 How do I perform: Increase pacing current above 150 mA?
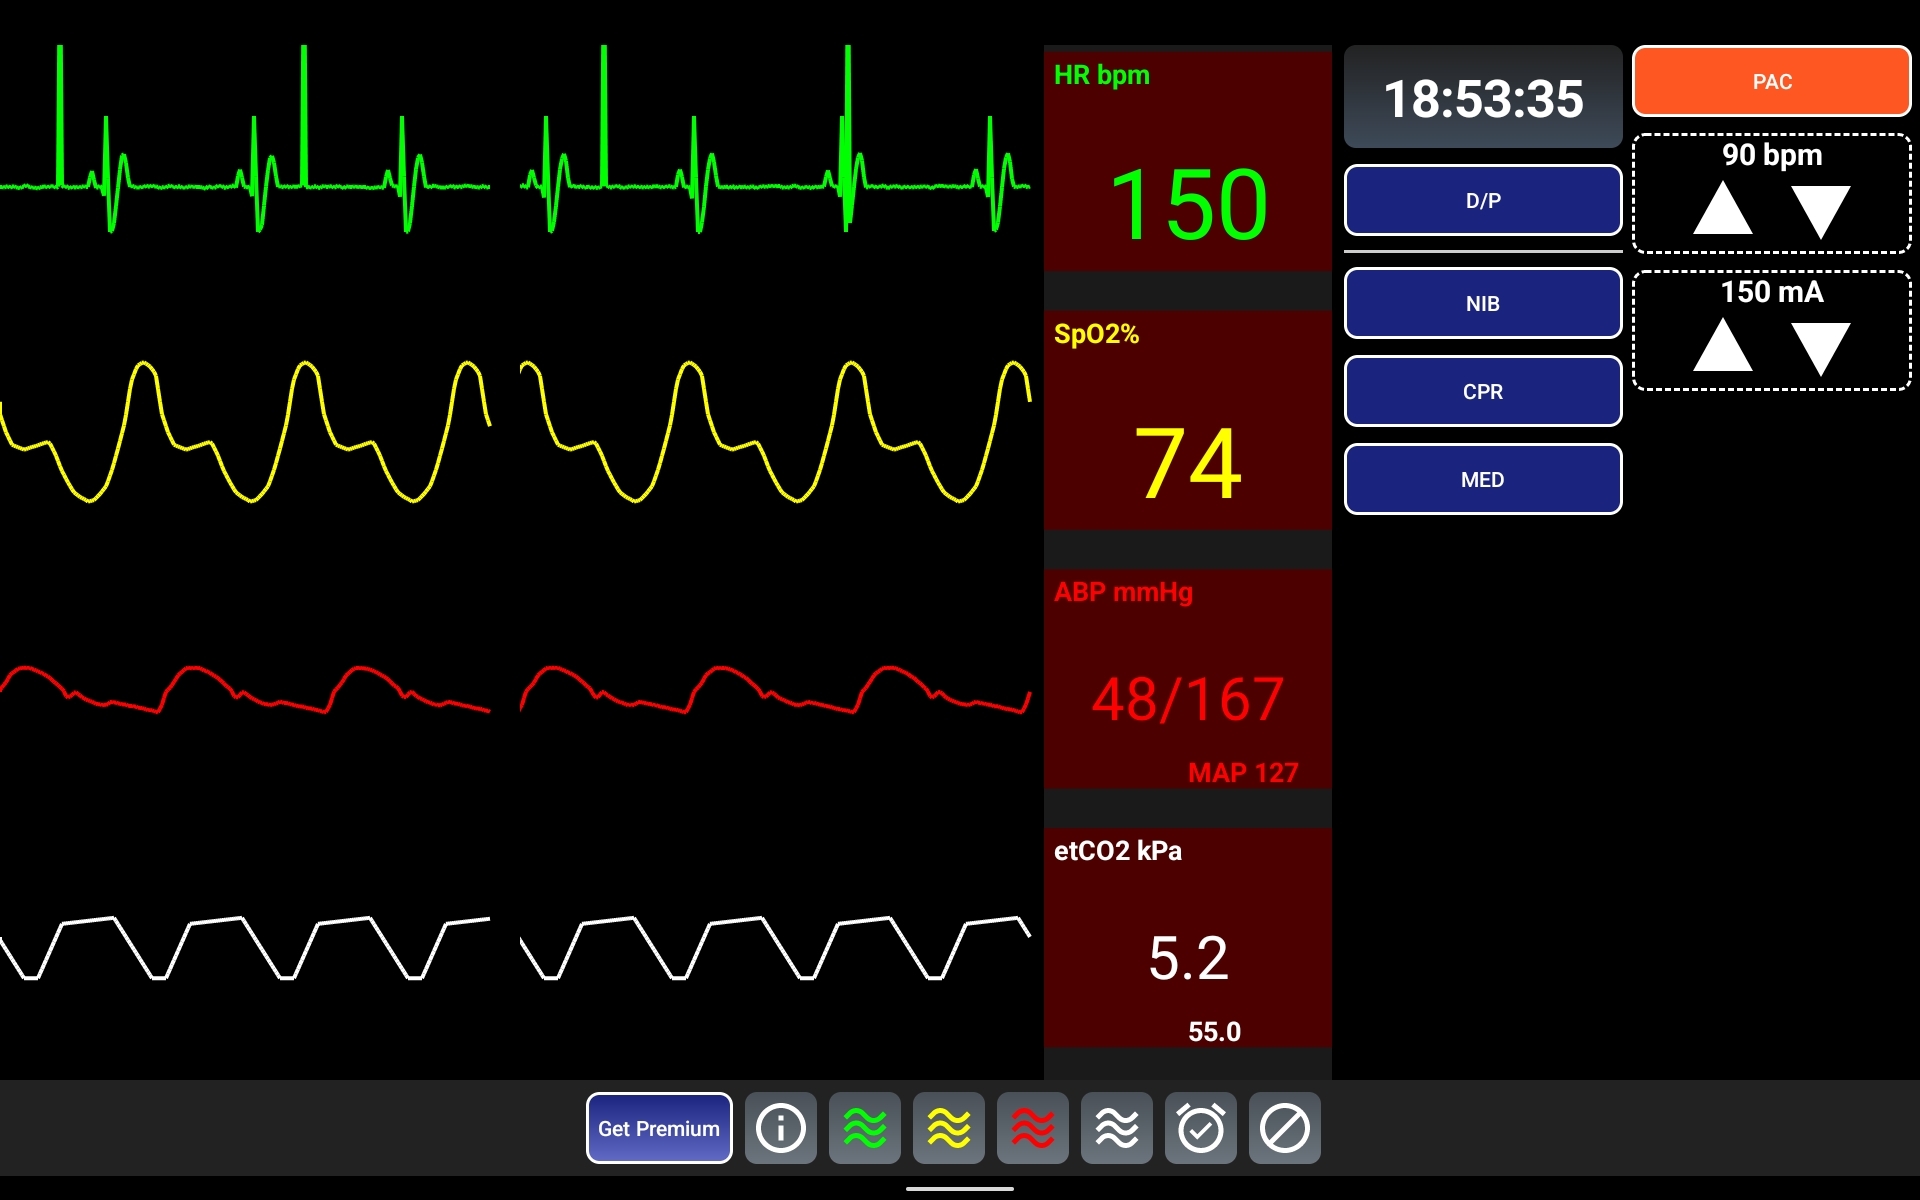(x=1722, y=346)
